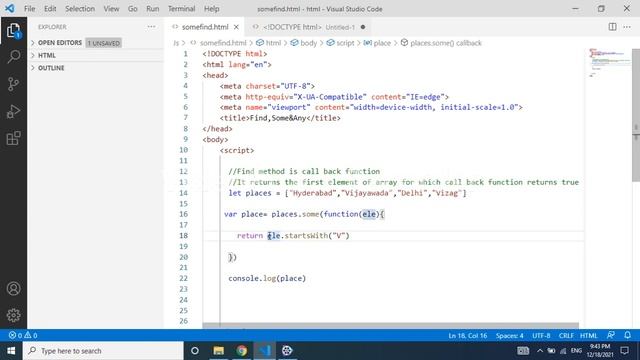Open Google Chrome from taskbar

click(x=242, y=351)
